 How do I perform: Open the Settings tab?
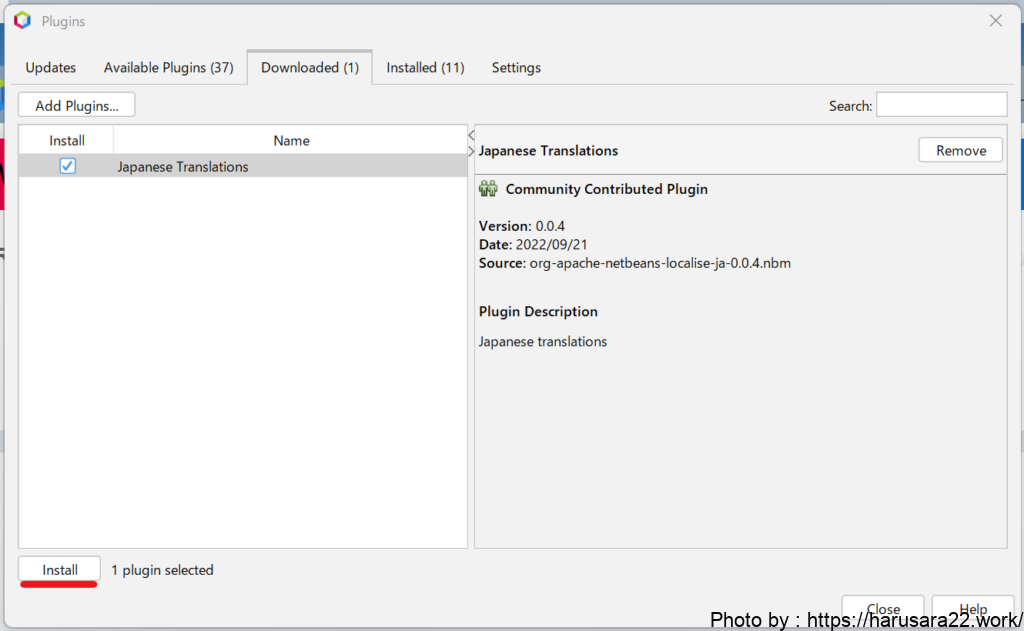coord(516,68)
